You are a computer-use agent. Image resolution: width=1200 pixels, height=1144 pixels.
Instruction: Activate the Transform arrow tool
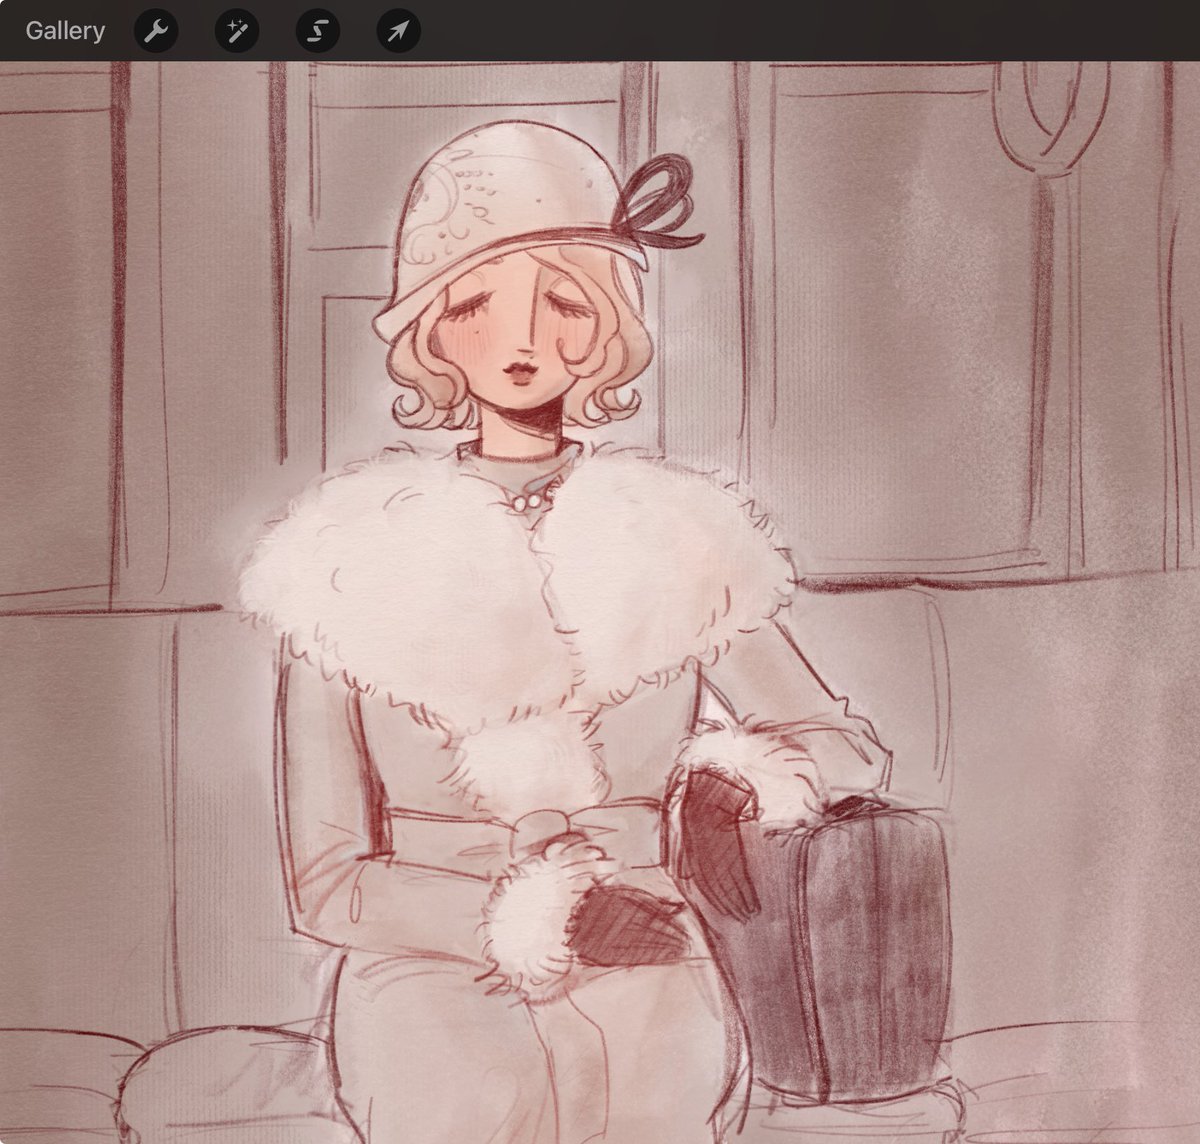[398, 32]
